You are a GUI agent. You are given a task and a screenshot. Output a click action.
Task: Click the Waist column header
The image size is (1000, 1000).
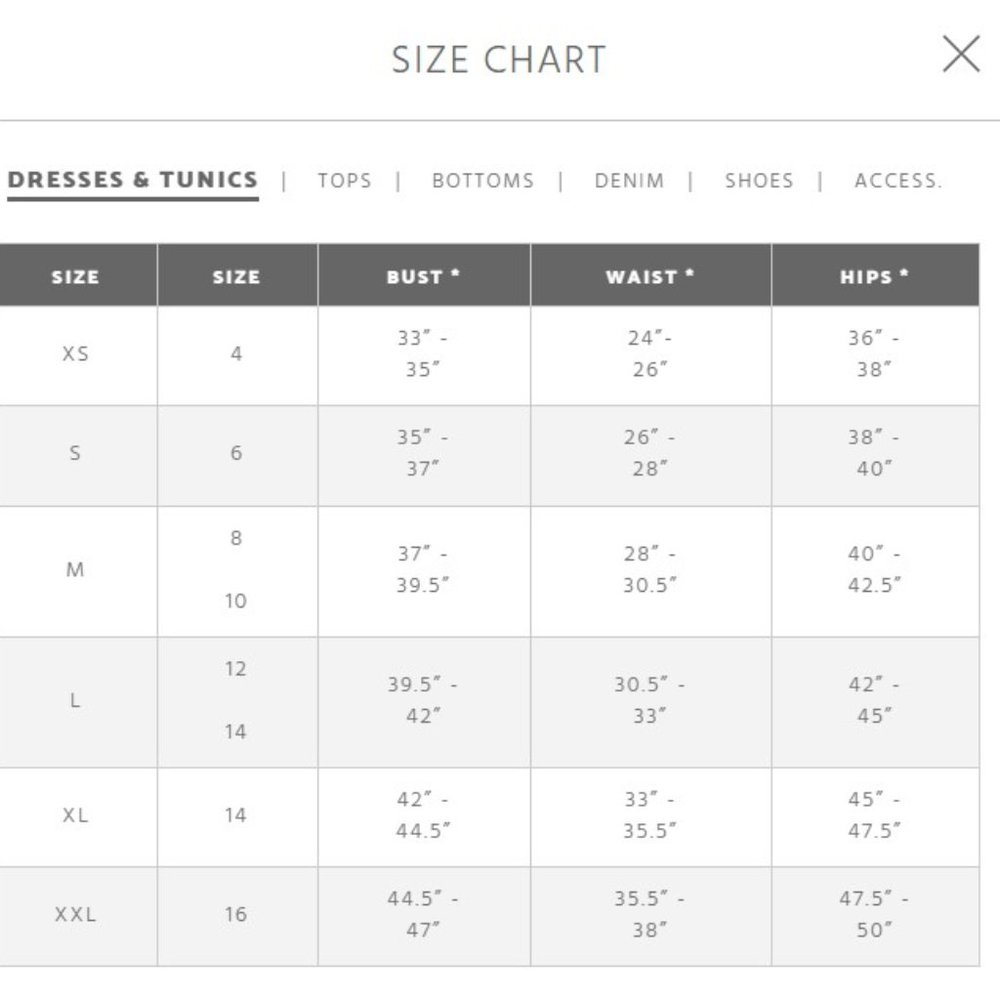point(651,275)
